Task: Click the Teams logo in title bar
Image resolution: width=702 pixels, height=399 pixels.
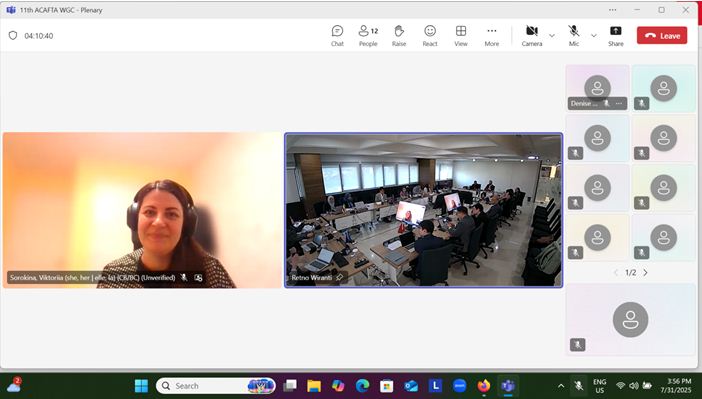Action: tap(11, 10)
